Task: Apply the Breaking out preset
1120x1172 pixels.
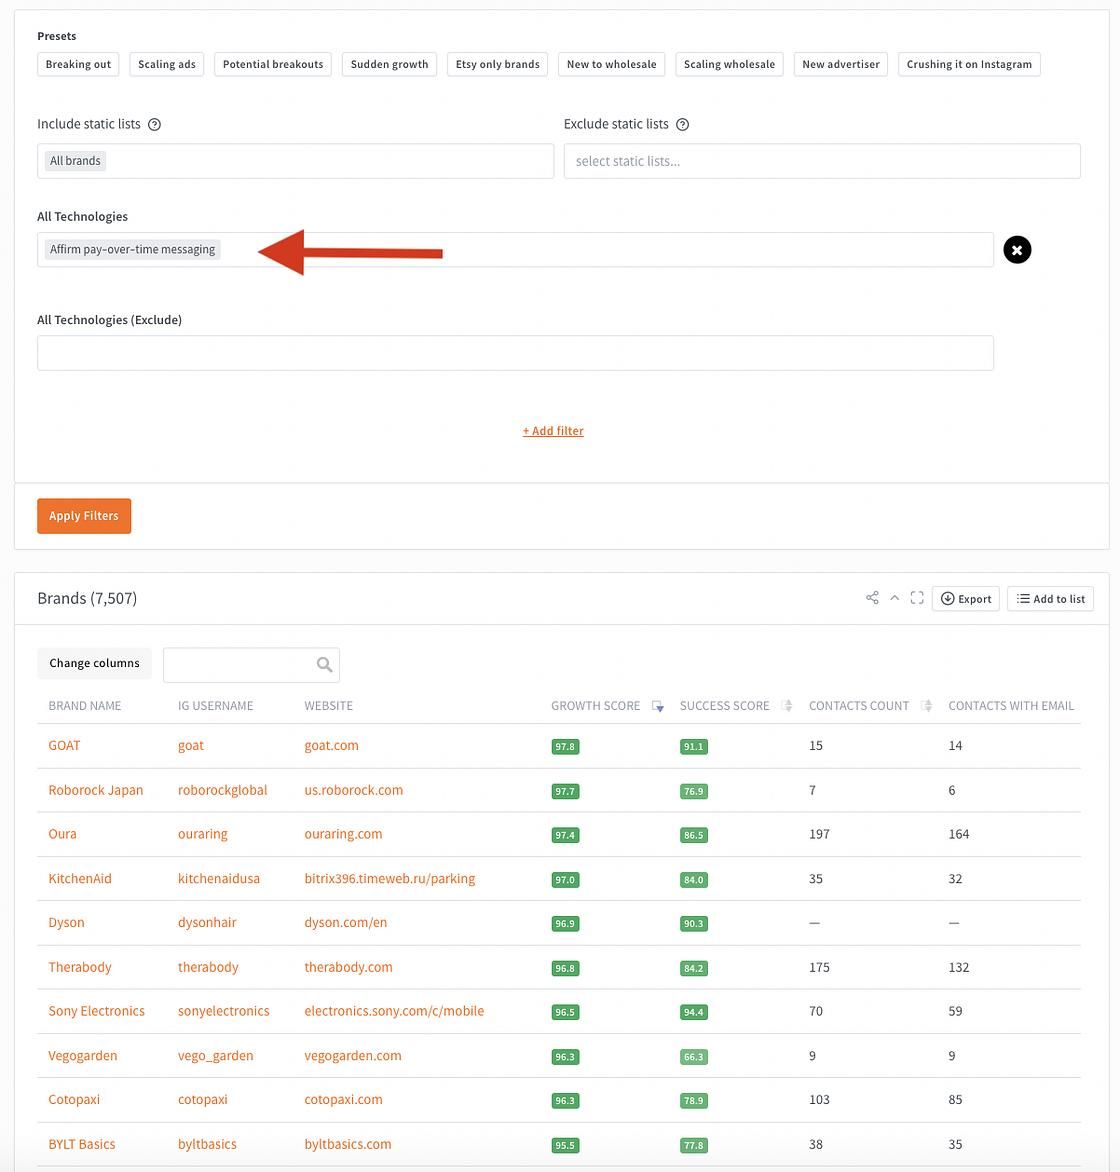Action: (79, 64)
